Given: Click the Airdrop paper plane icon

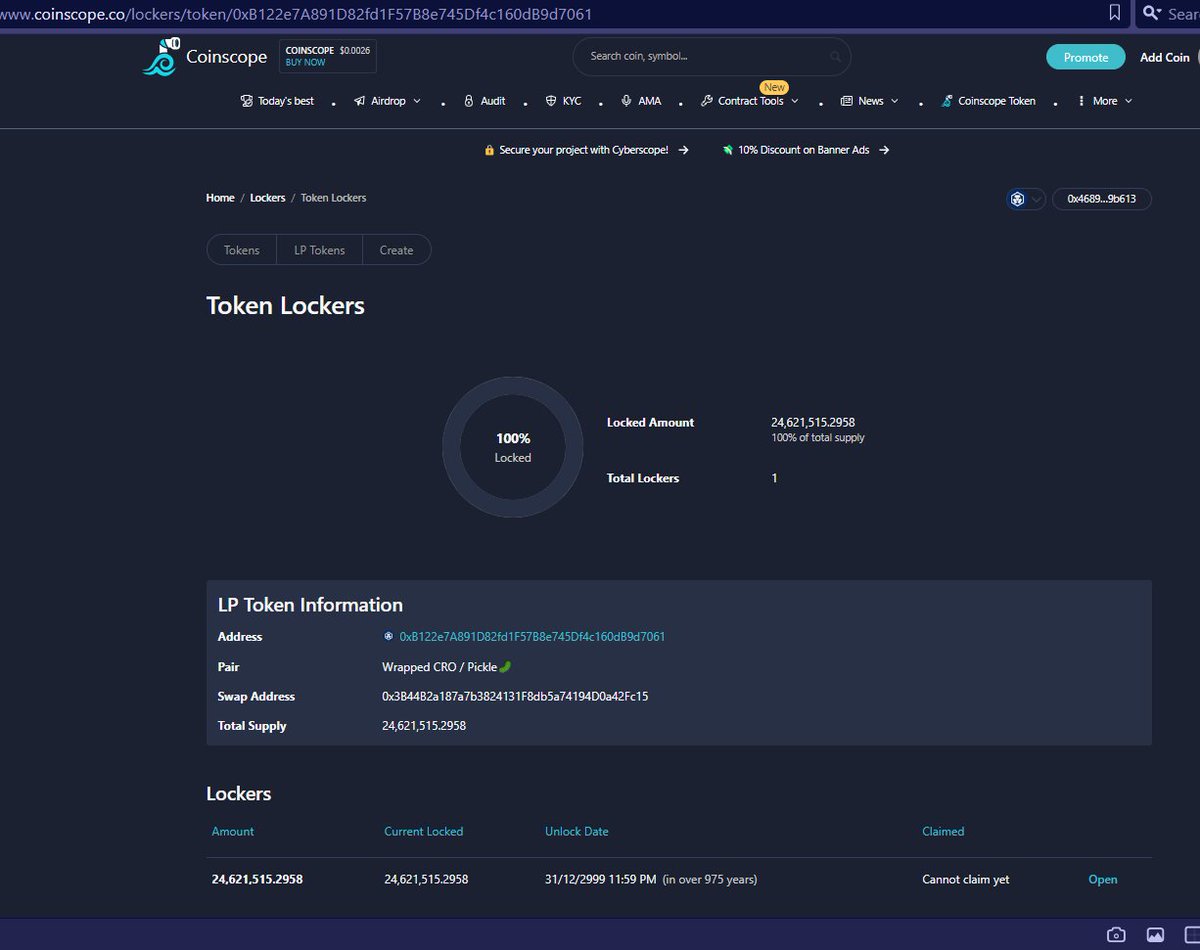Looking at the screenshot, I should pos(360,101).
